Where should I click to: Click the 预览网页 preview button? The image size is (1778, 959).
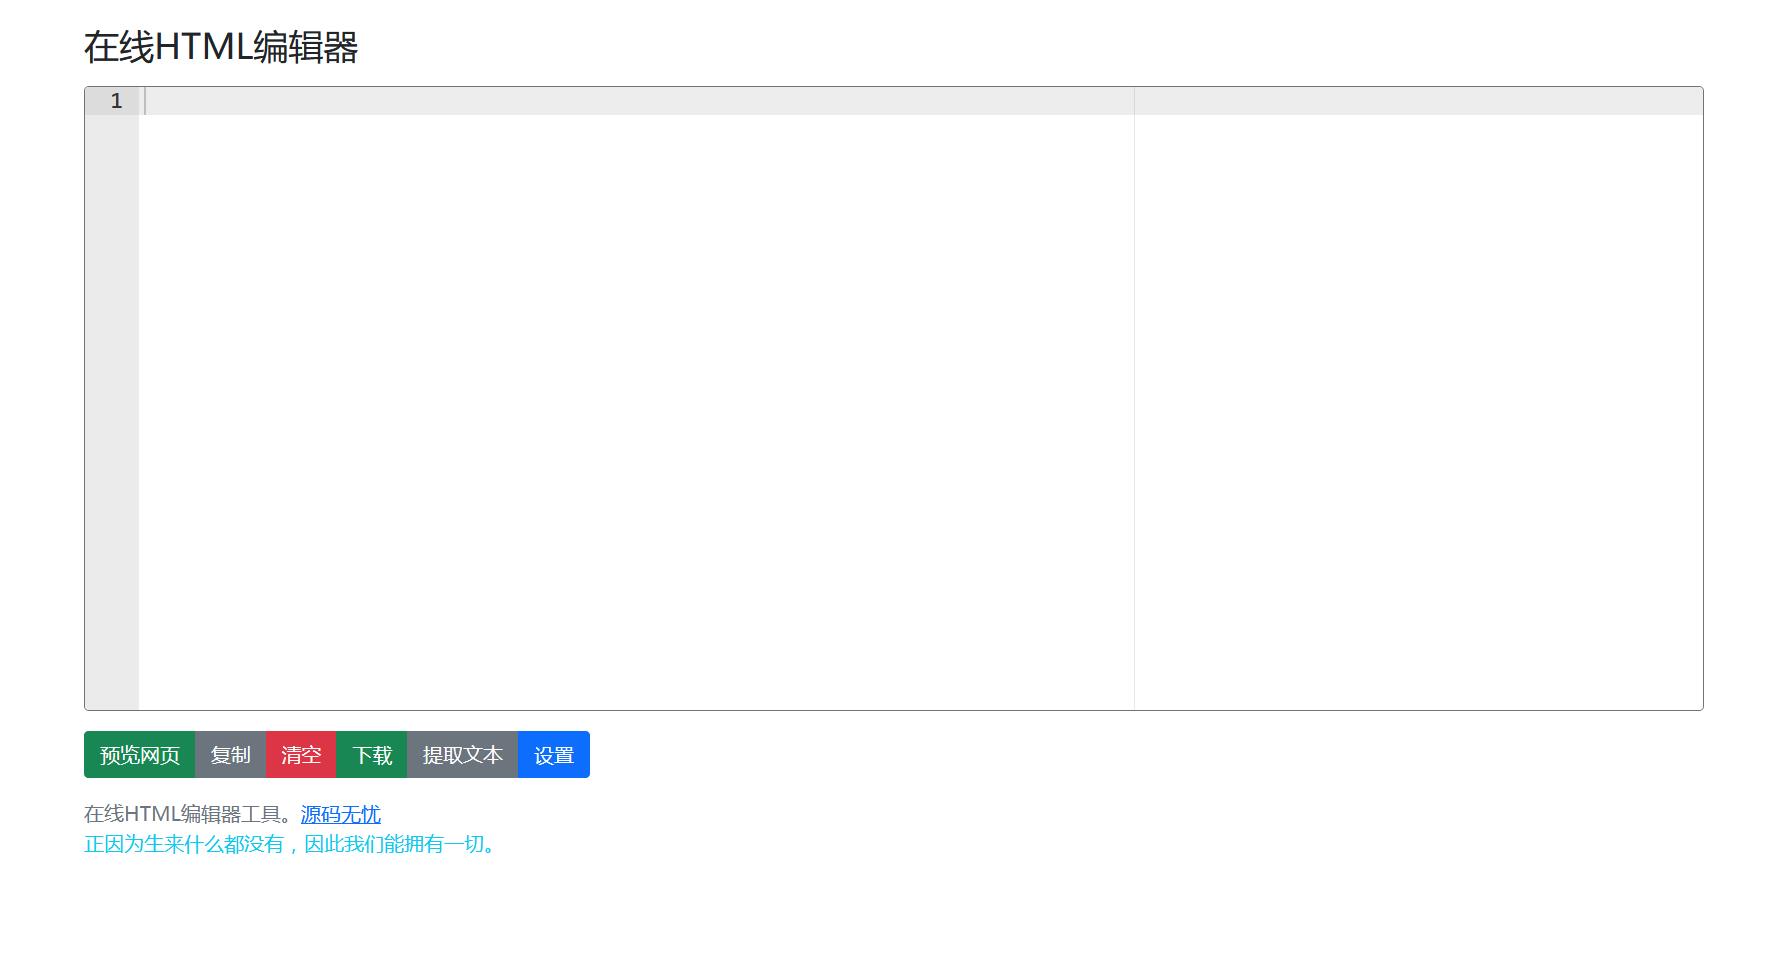coord(138,755)
